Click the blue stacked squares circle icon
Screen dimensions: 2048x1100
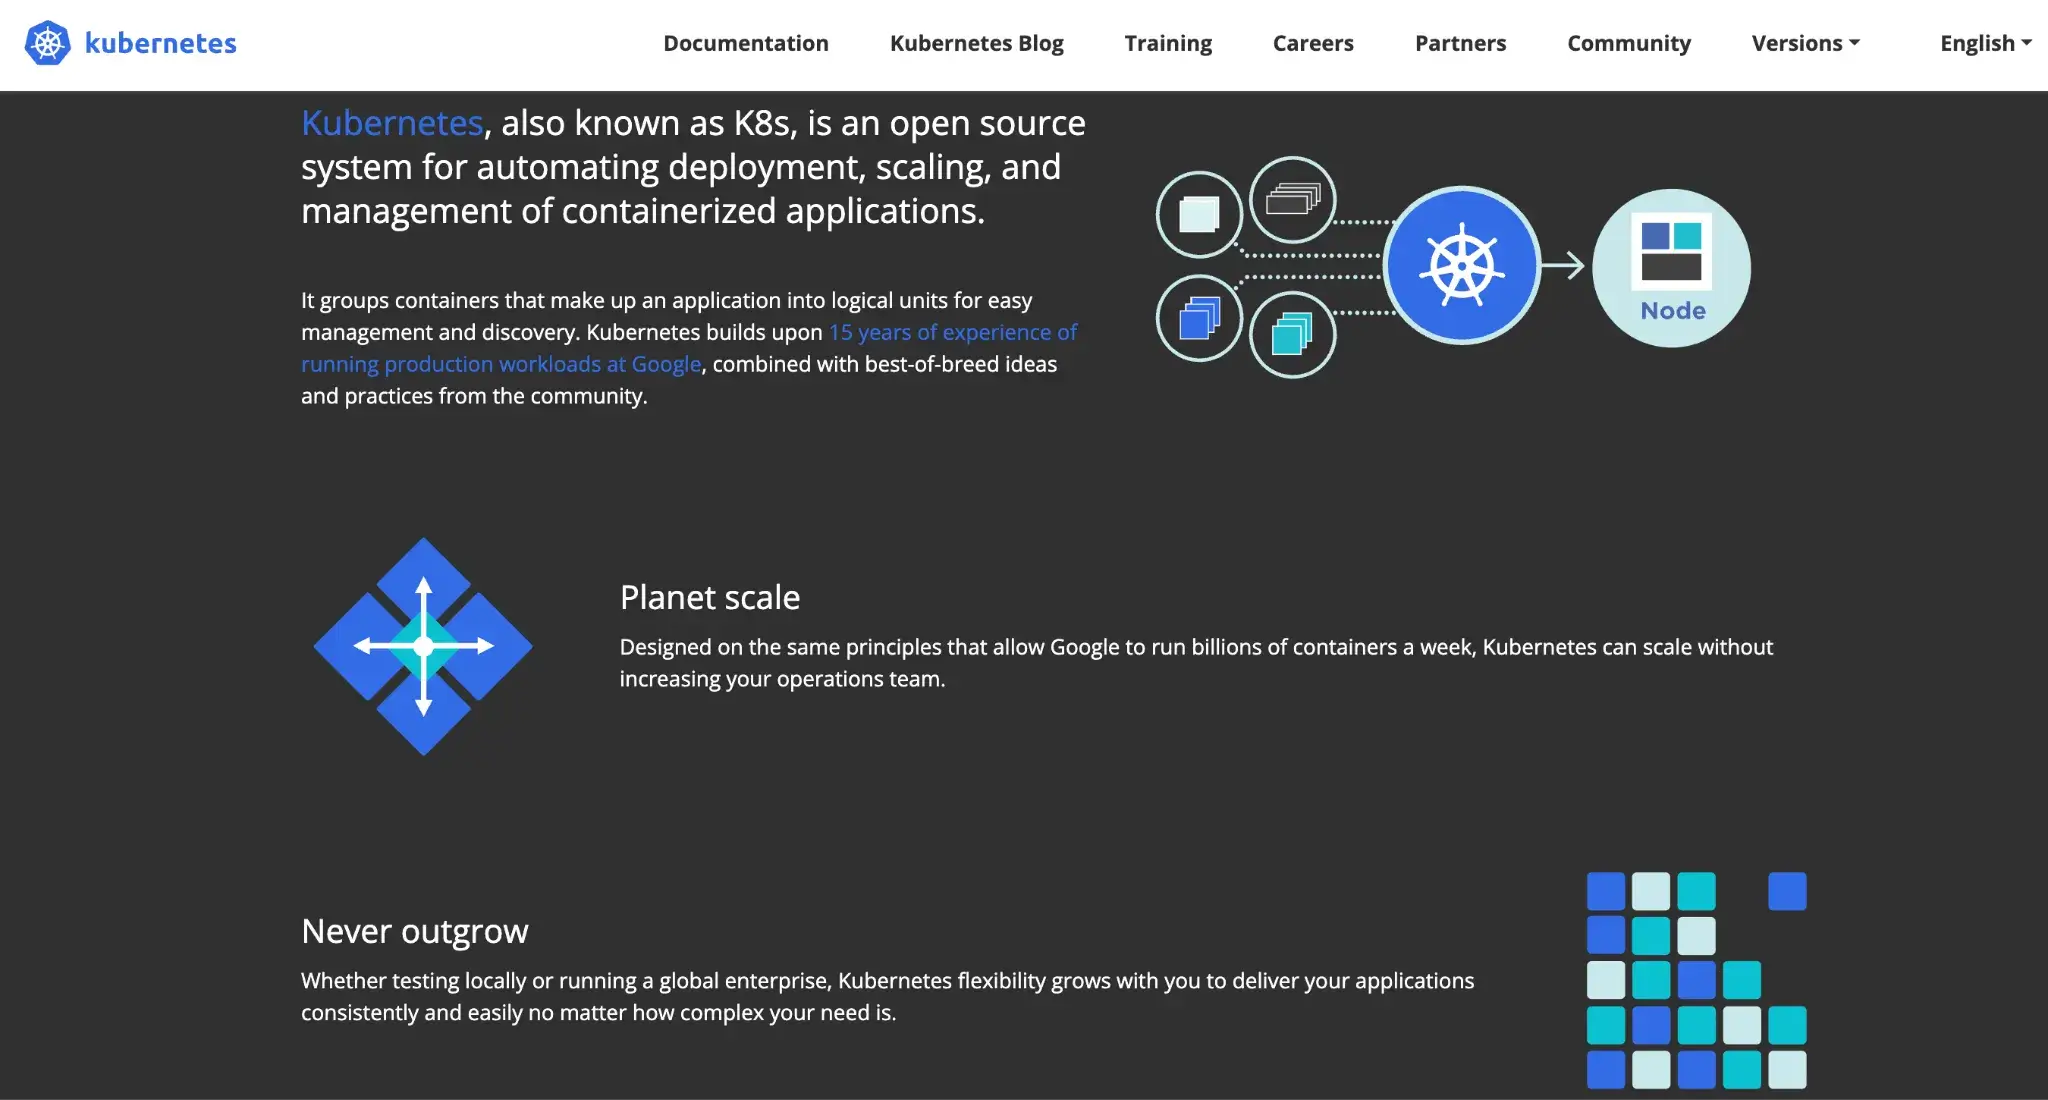click(1199, 319)
